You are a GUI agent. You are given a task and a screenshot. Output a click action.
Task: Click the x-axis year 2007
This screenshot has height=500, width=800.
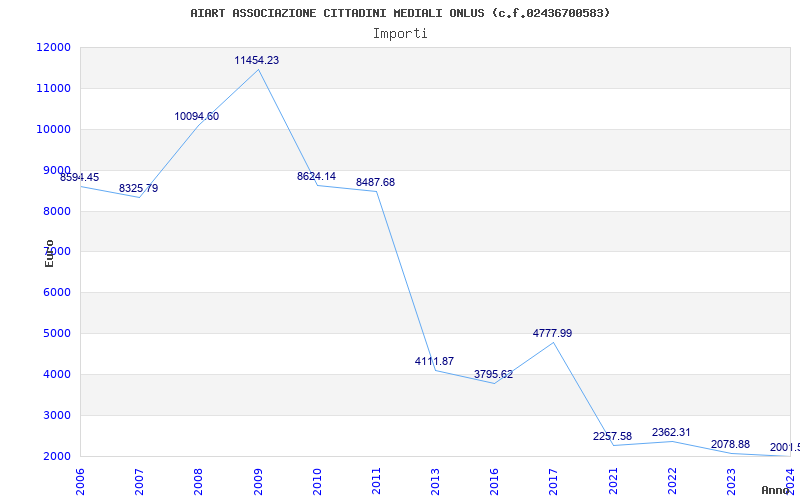(x=139, y=482)
